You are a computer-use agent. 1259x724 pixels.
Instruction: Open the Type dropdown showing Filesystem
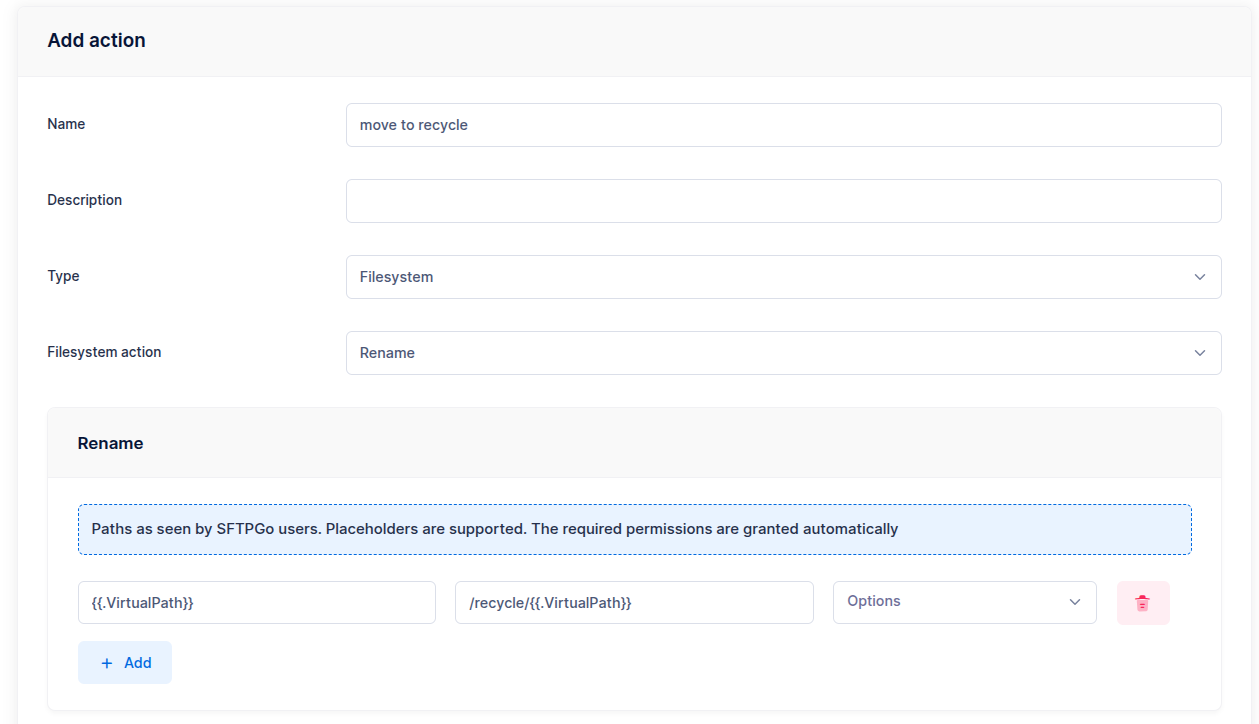pyautogui.click(x=783, y=277)
